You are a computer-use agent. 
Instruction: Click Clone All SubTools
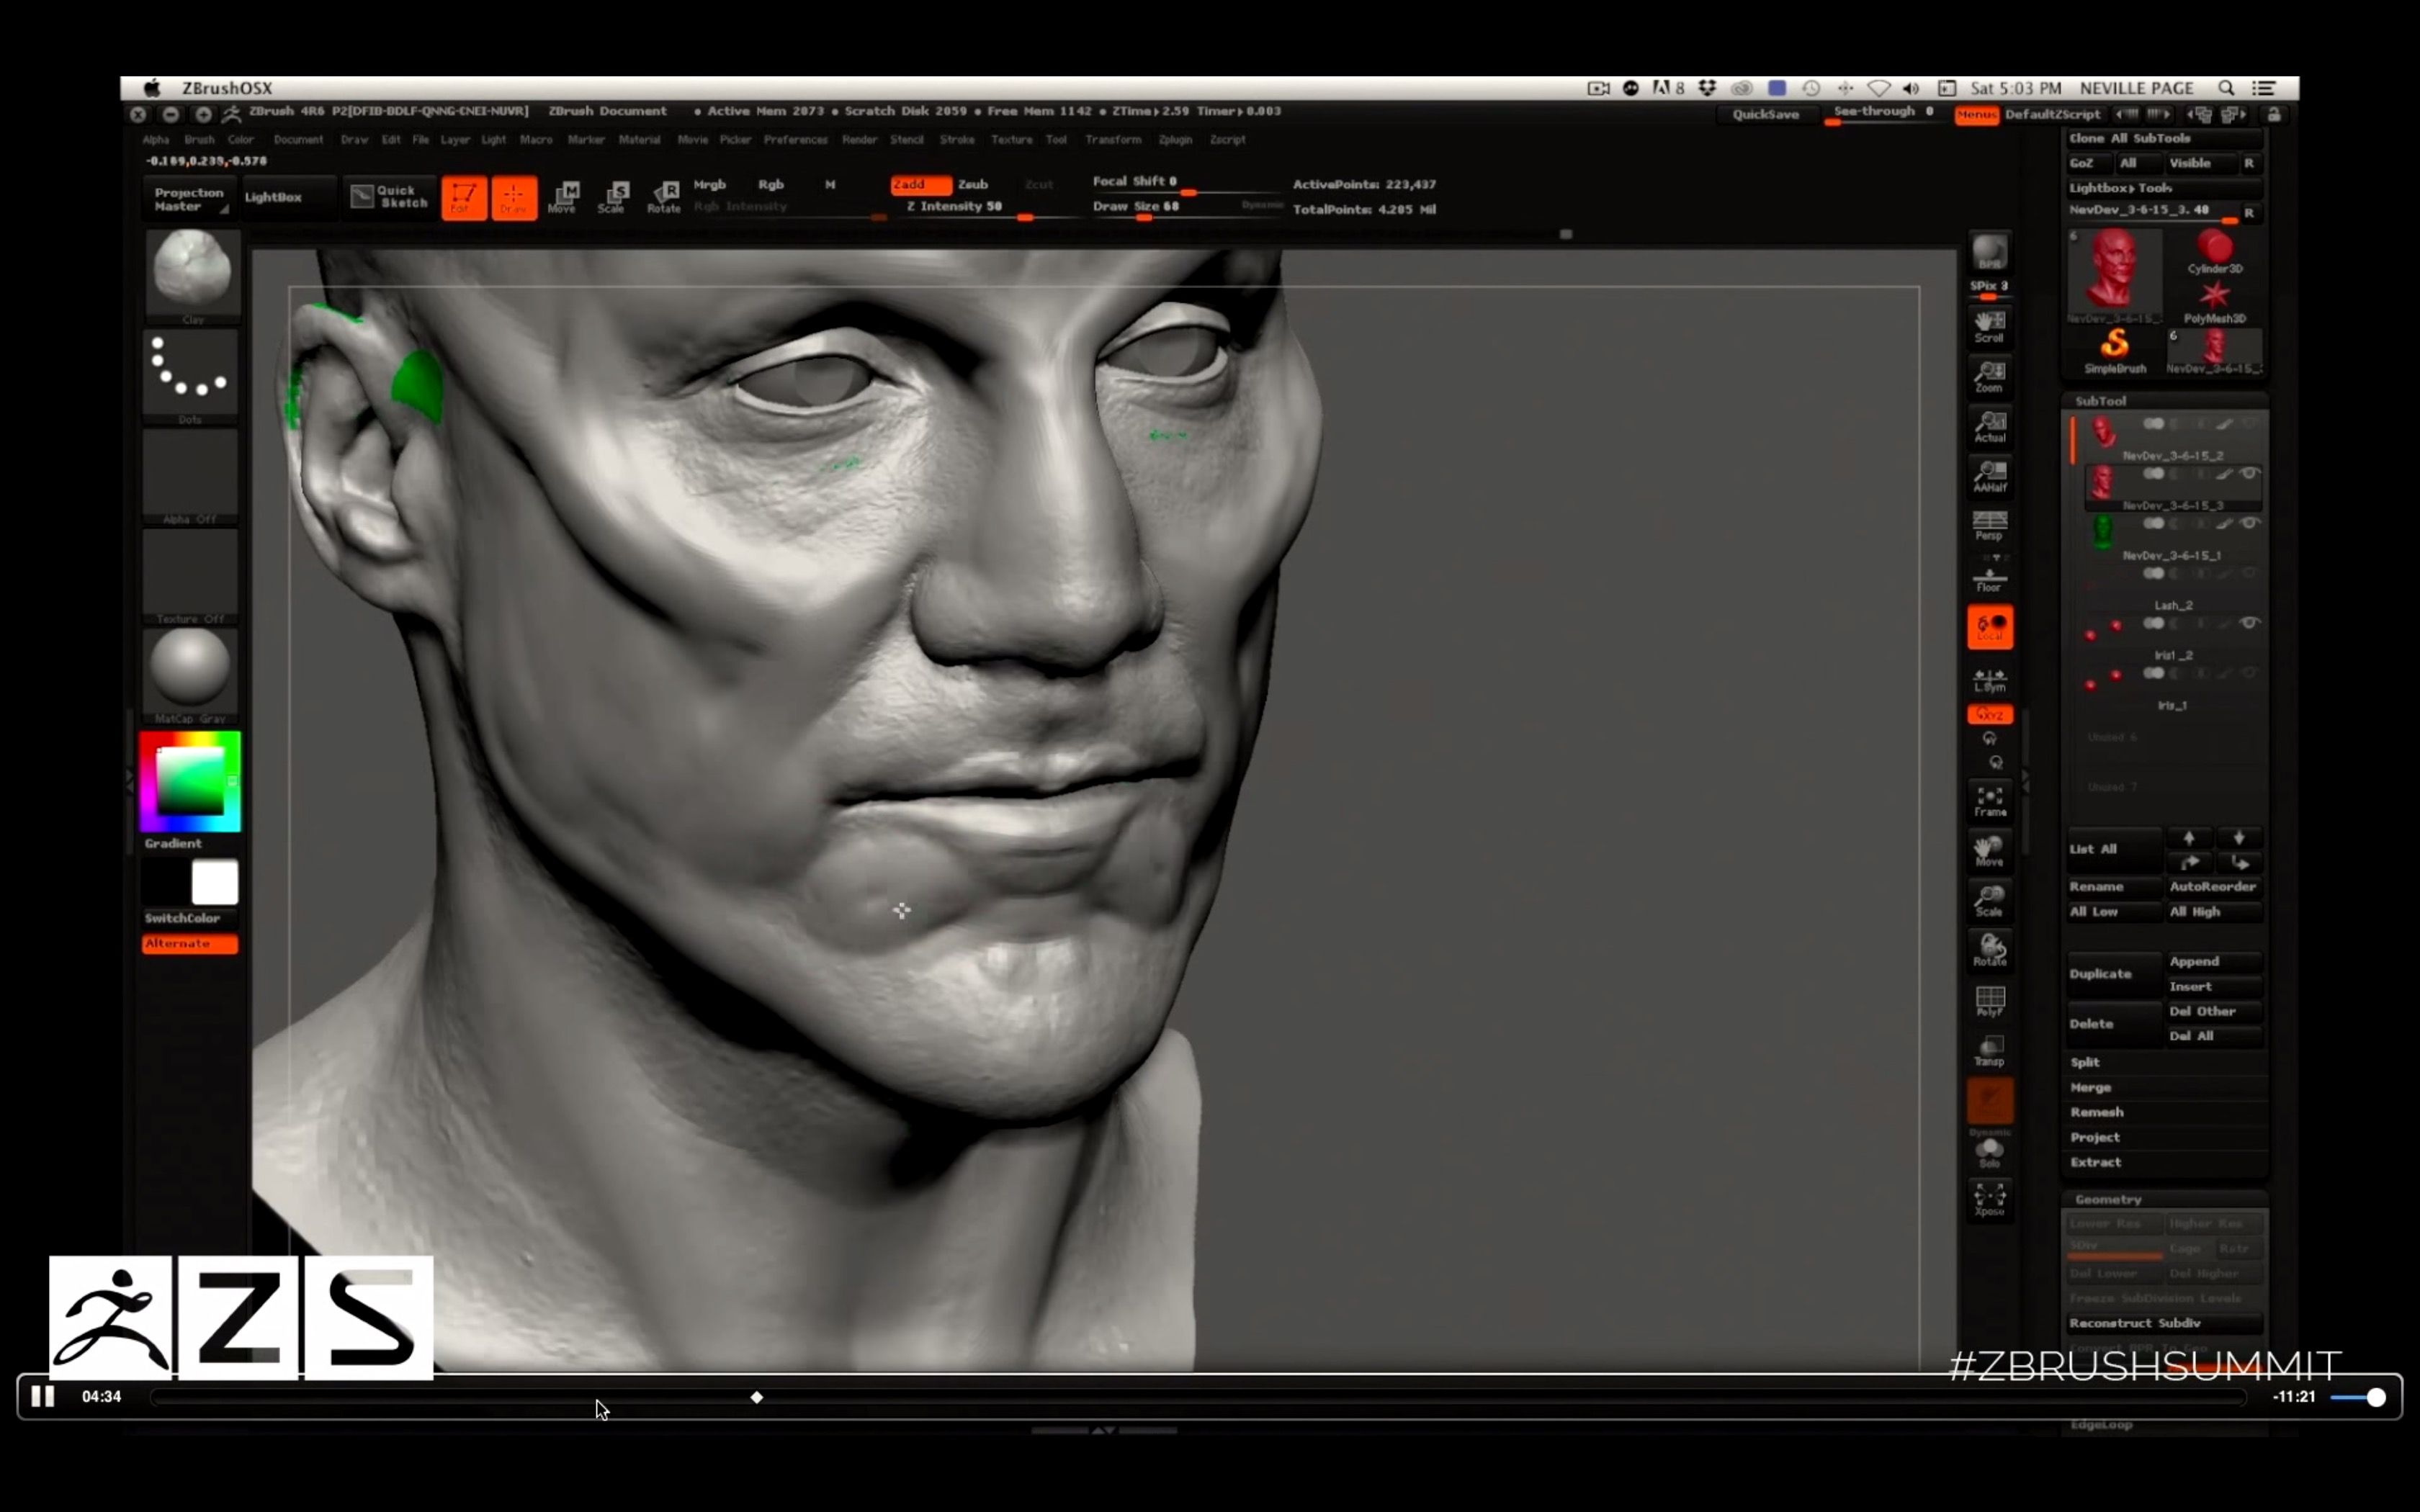(x=2164, y=138)
